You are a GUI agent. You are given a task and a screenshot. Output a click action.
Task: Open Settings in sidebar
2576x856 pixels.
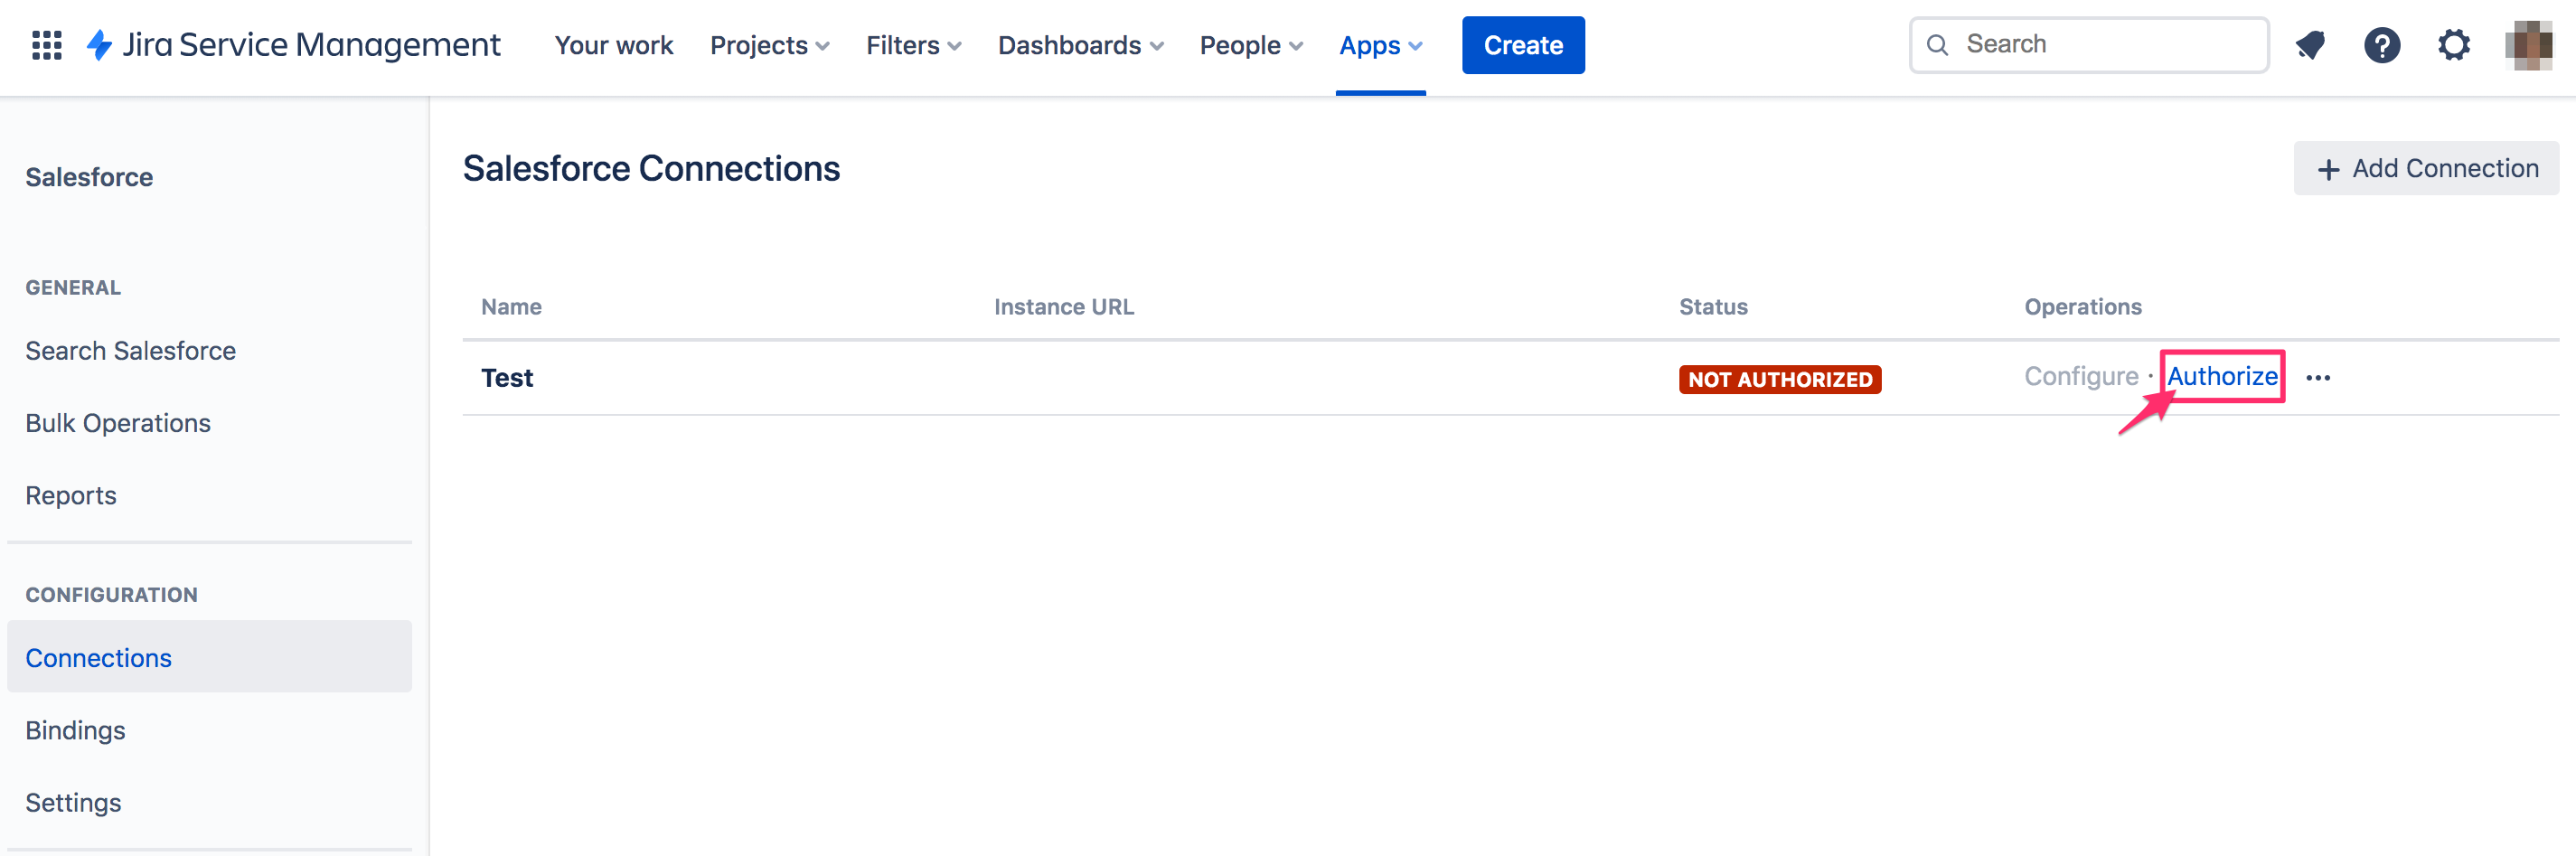(73, 802)
